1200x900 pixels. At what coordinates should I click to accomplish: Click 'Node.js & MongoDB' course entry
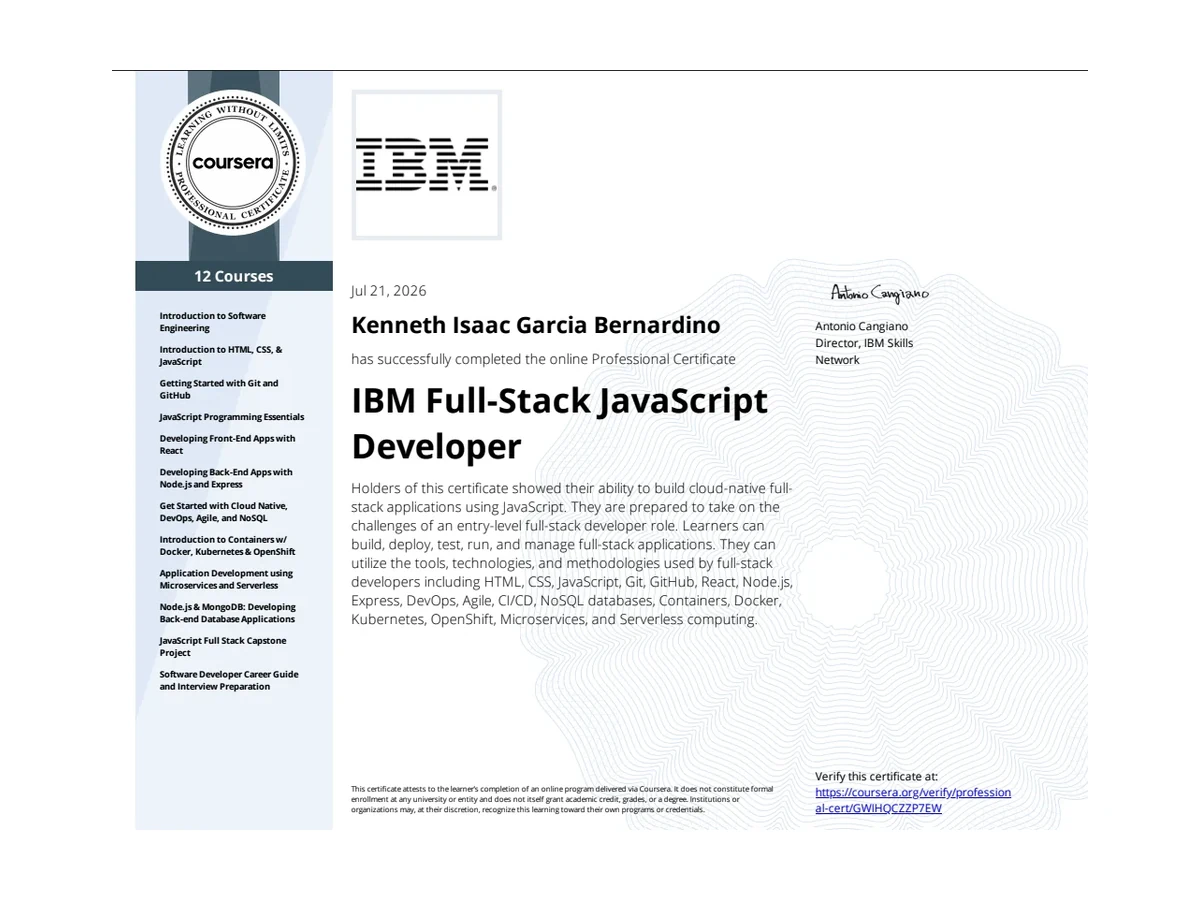click(228, 613)
